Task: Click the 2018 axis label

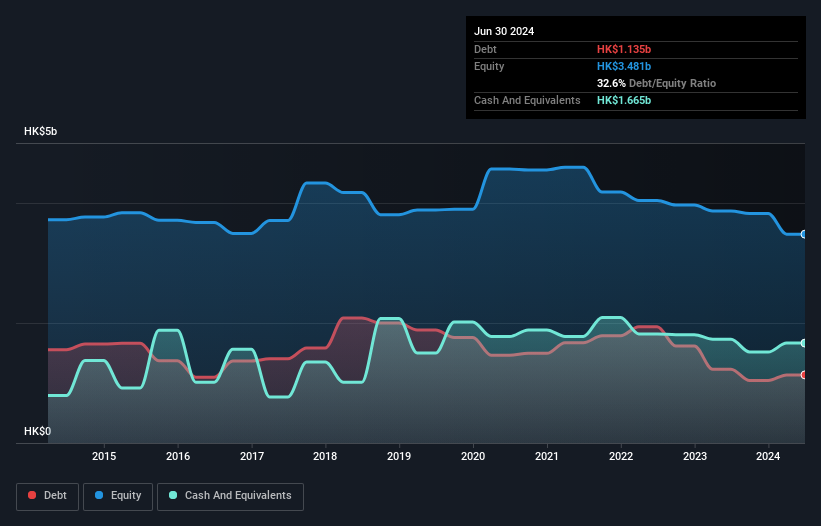Action: [x=325, y=456]
